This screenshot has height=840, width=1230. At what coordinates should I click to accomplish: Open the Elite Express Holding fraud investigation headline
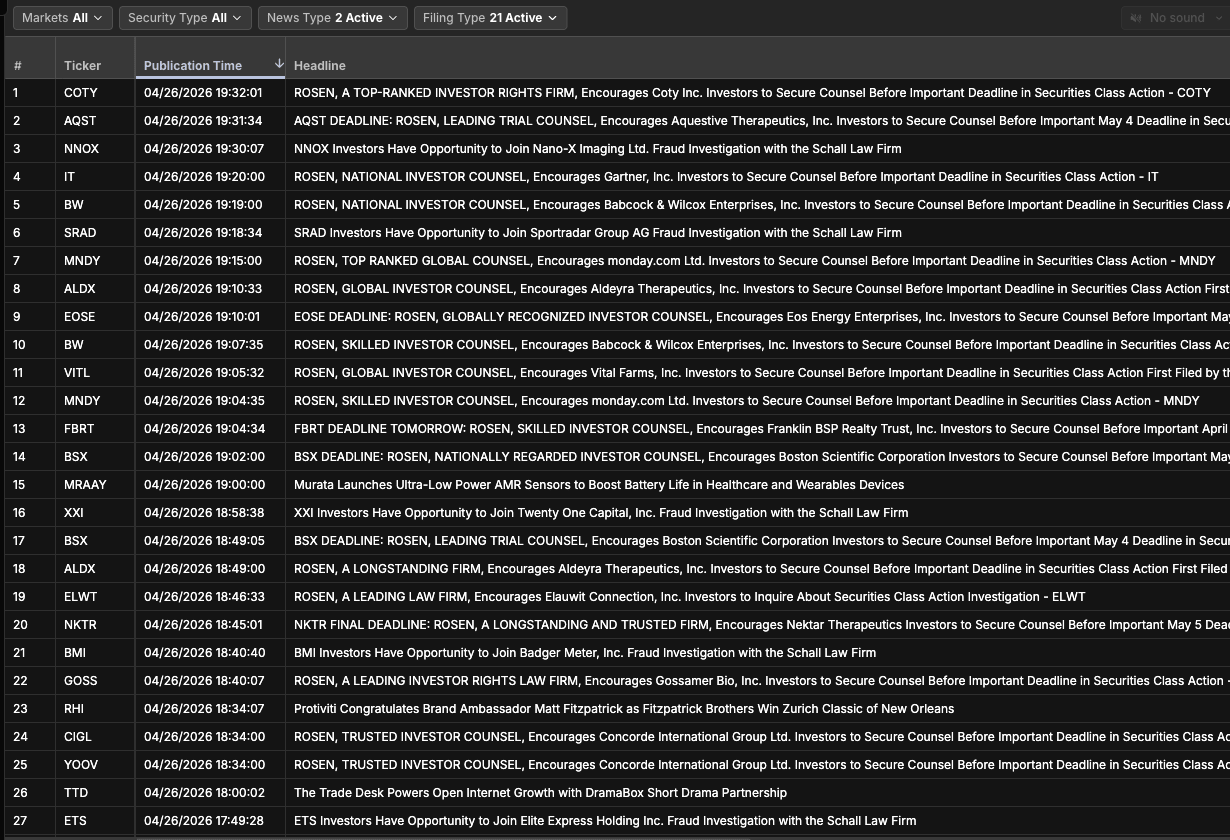point(605,821)
